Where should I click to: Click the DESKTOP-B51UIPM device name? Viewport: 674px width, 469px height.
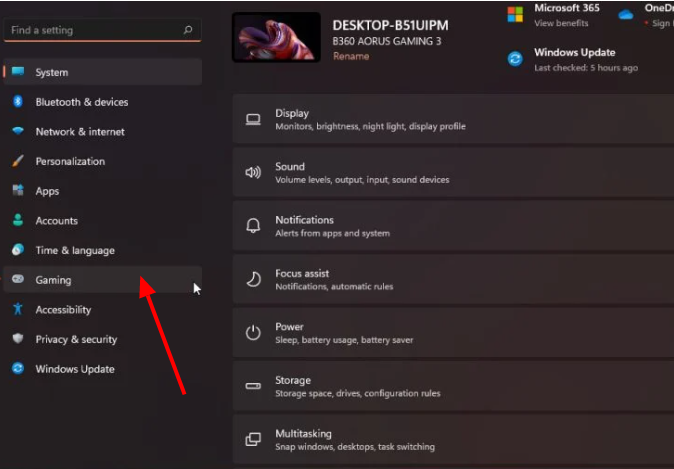[390, 25]
